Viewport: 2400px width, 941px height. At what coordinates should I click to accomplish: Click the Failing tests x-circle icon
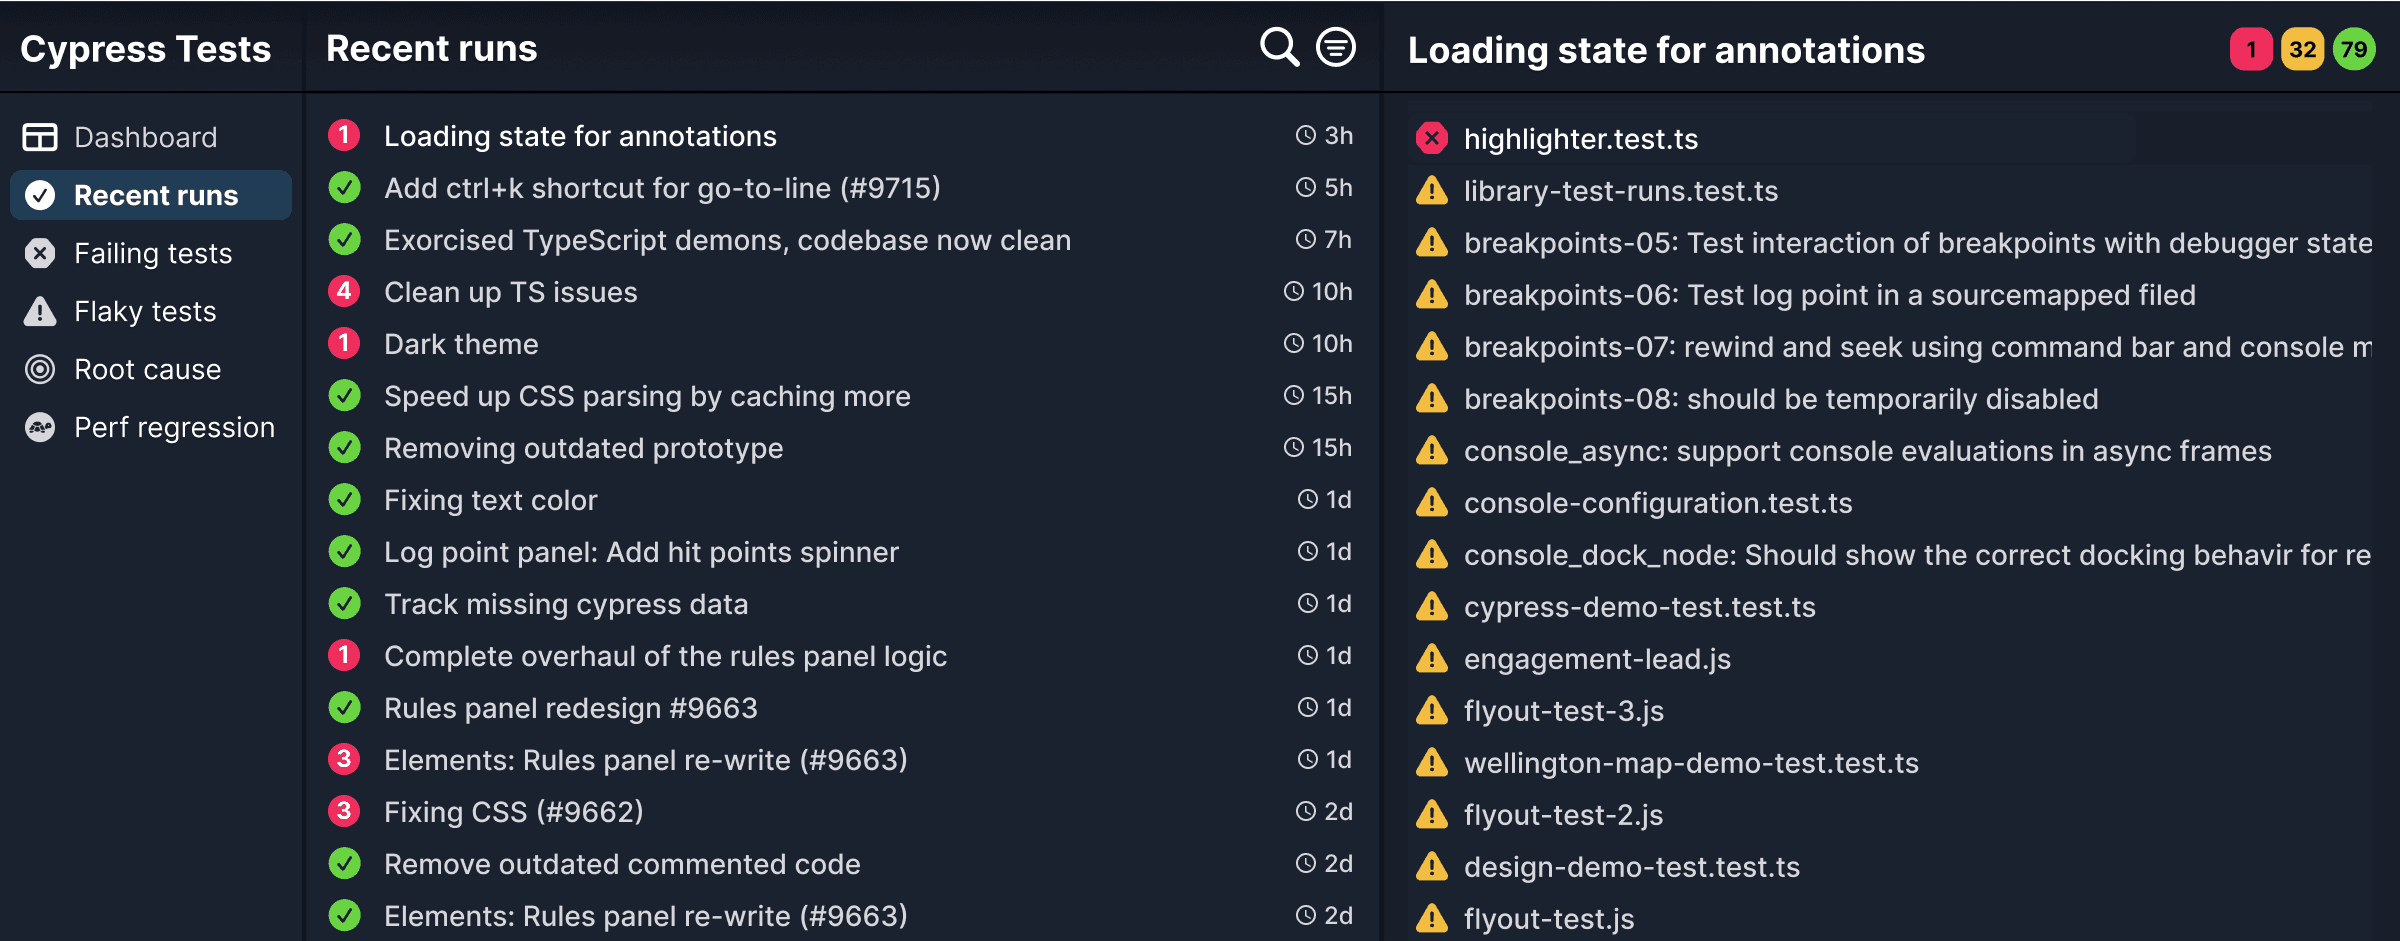40,253
